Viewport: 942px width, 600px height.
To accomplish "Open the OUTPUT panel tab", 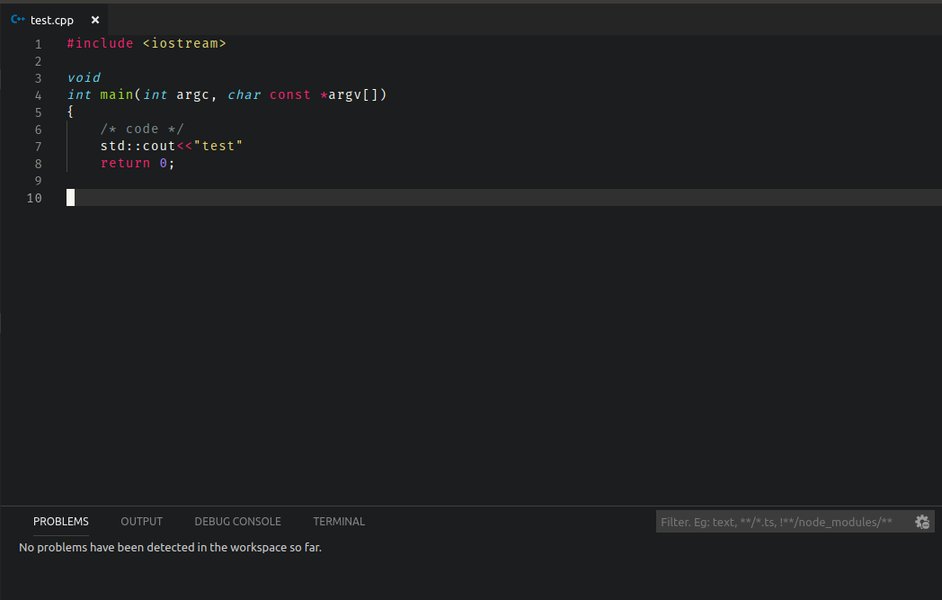I will click(141, 521).
